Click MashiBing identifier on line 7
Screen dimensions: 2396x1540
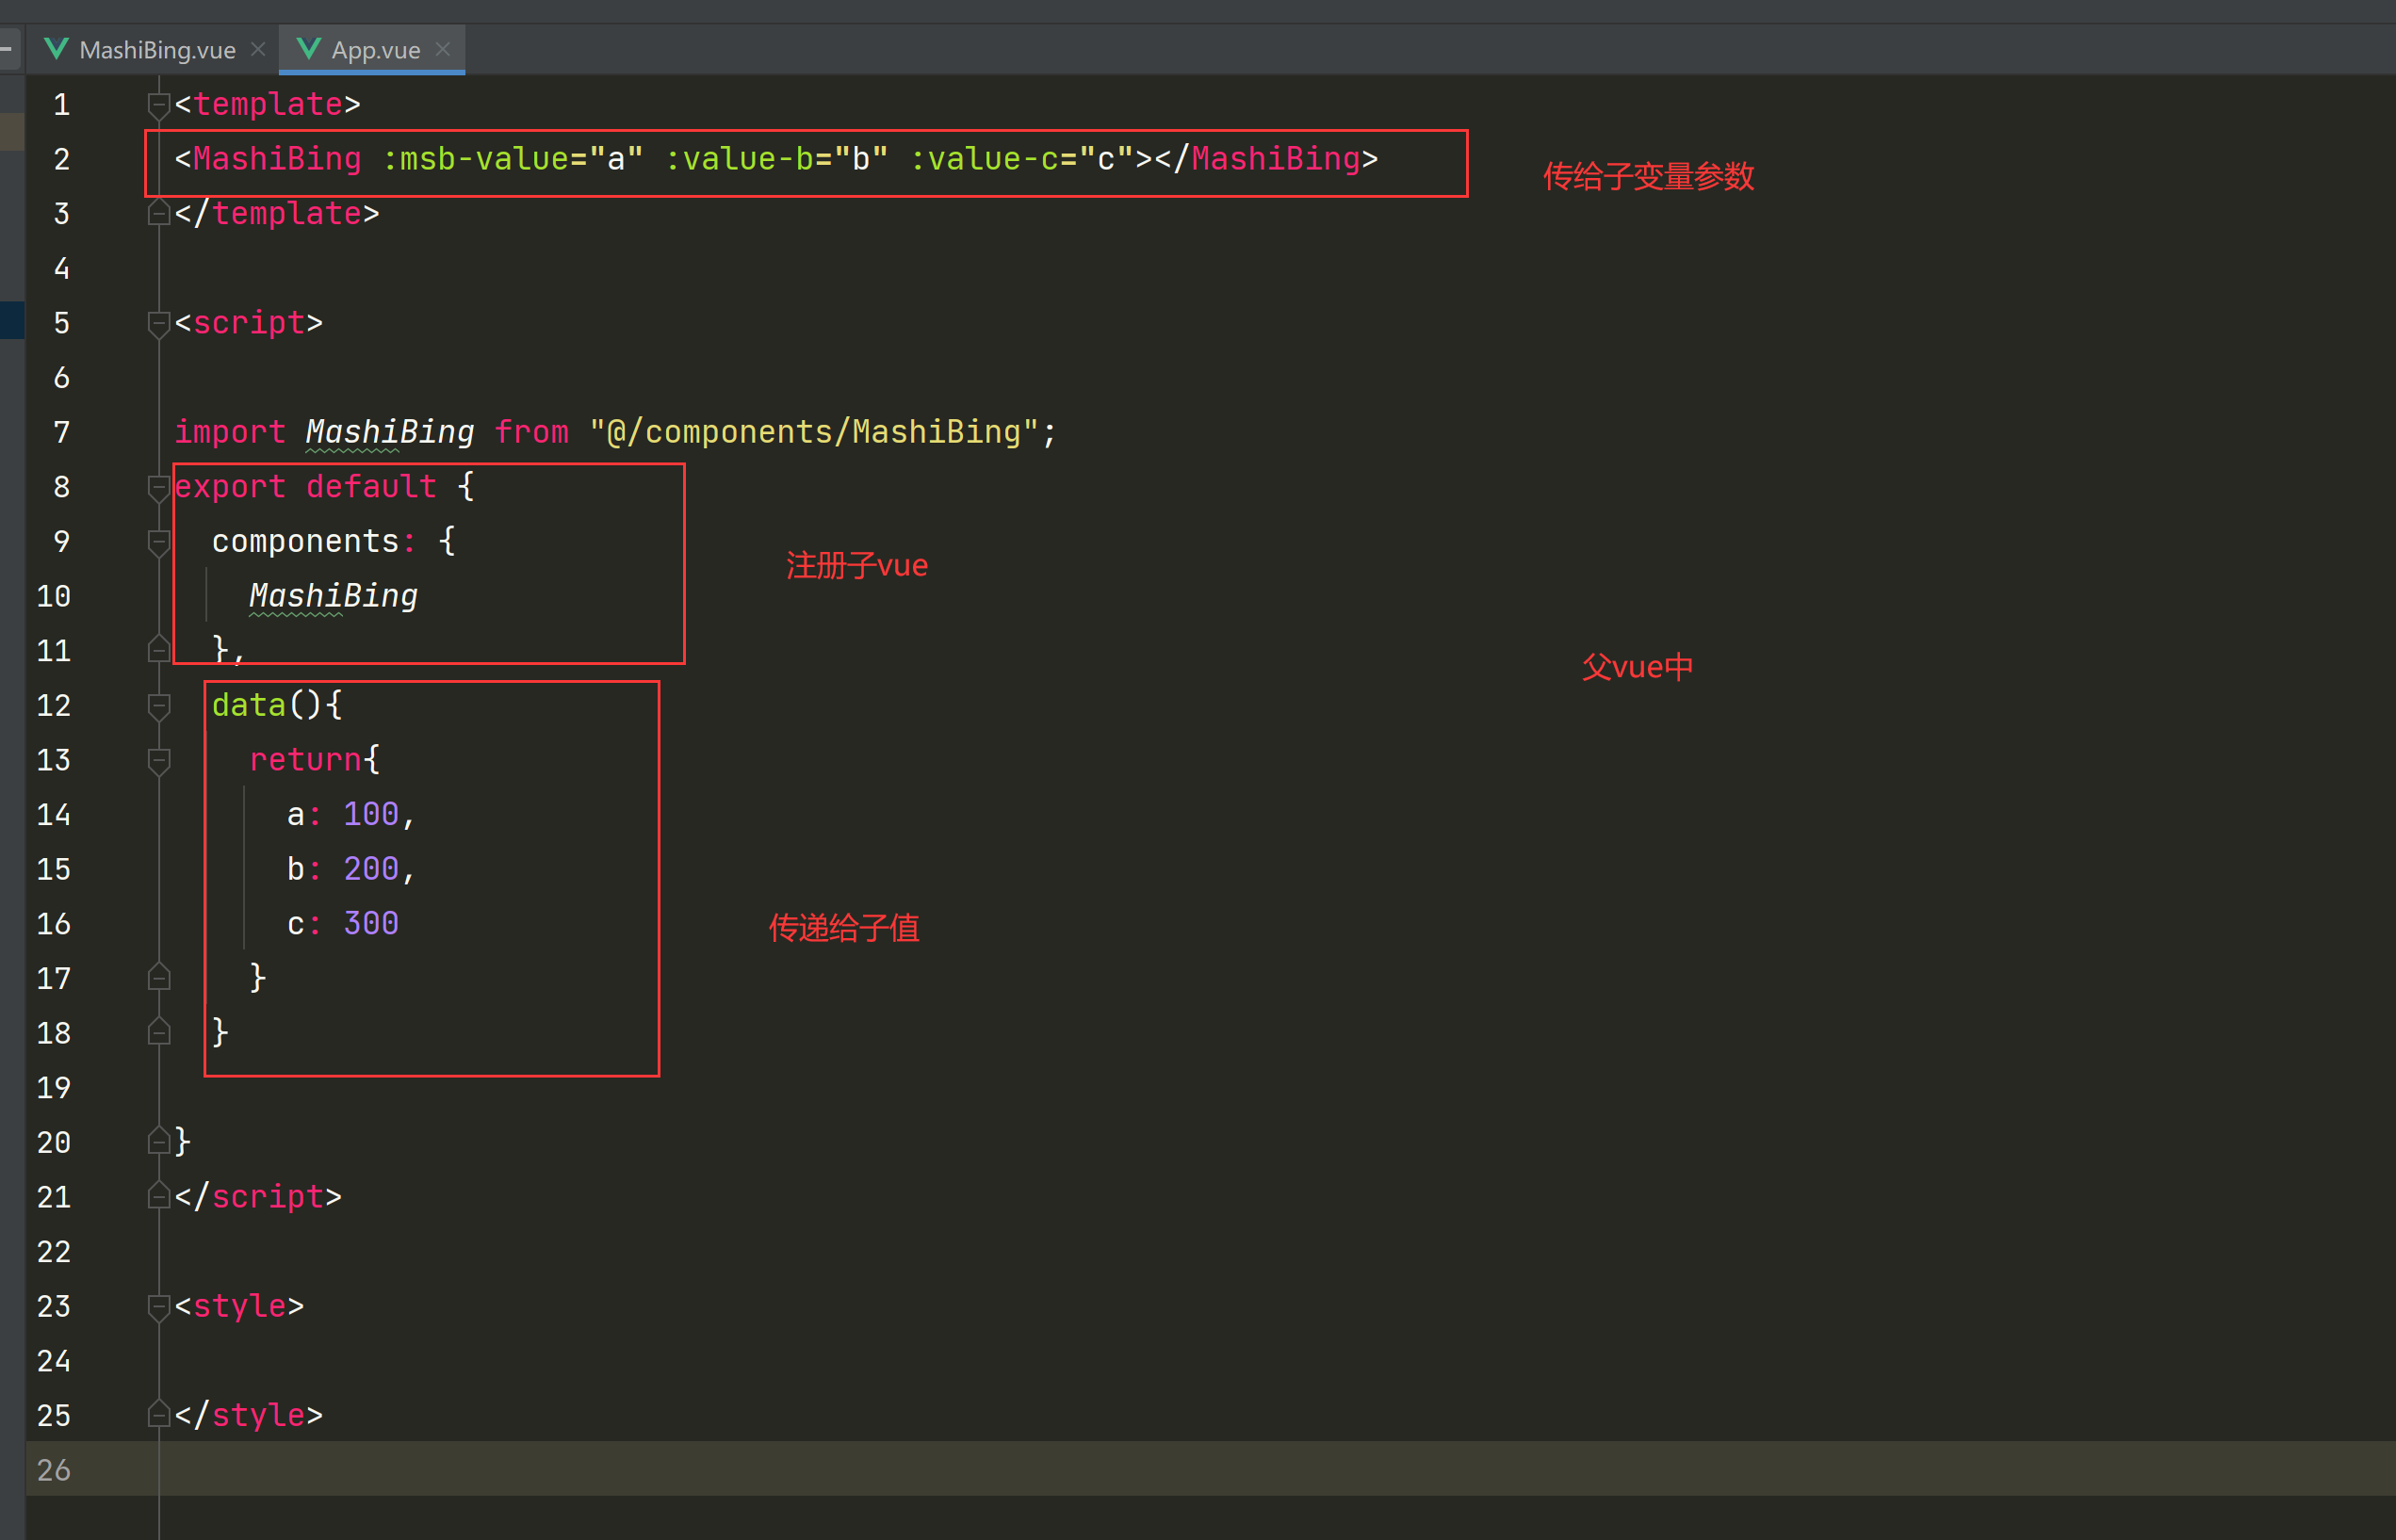coord(390,432)
